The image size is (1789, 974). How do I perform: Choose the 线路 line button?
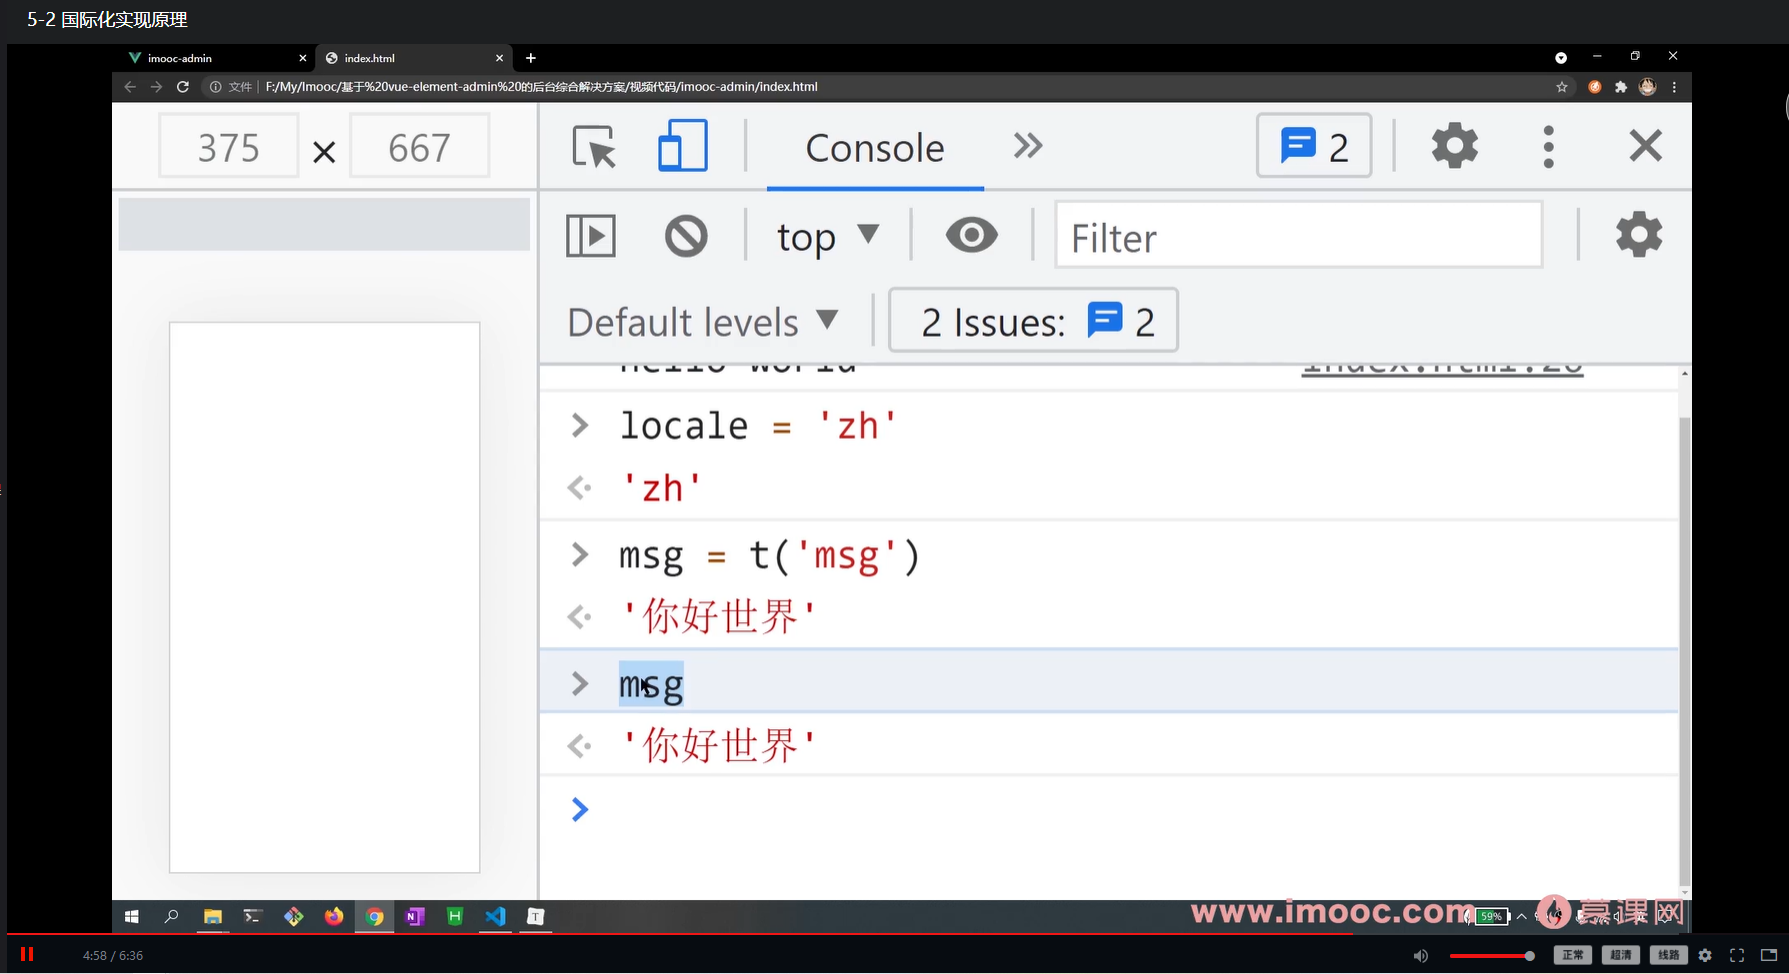tap(1669, 955)
